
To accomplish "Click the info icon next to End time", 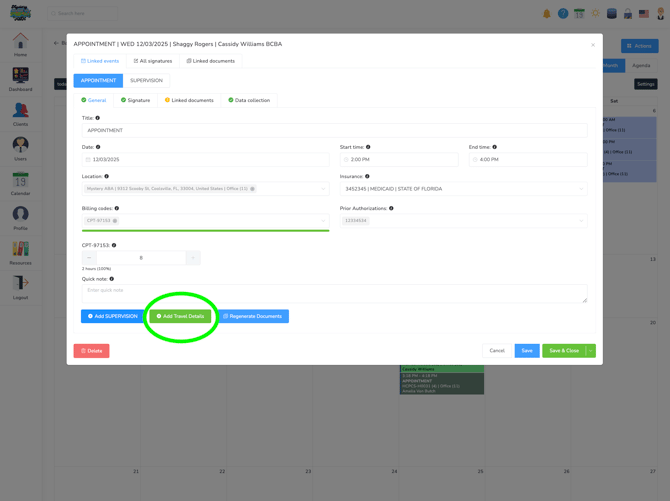I will (x=494, y=147).
